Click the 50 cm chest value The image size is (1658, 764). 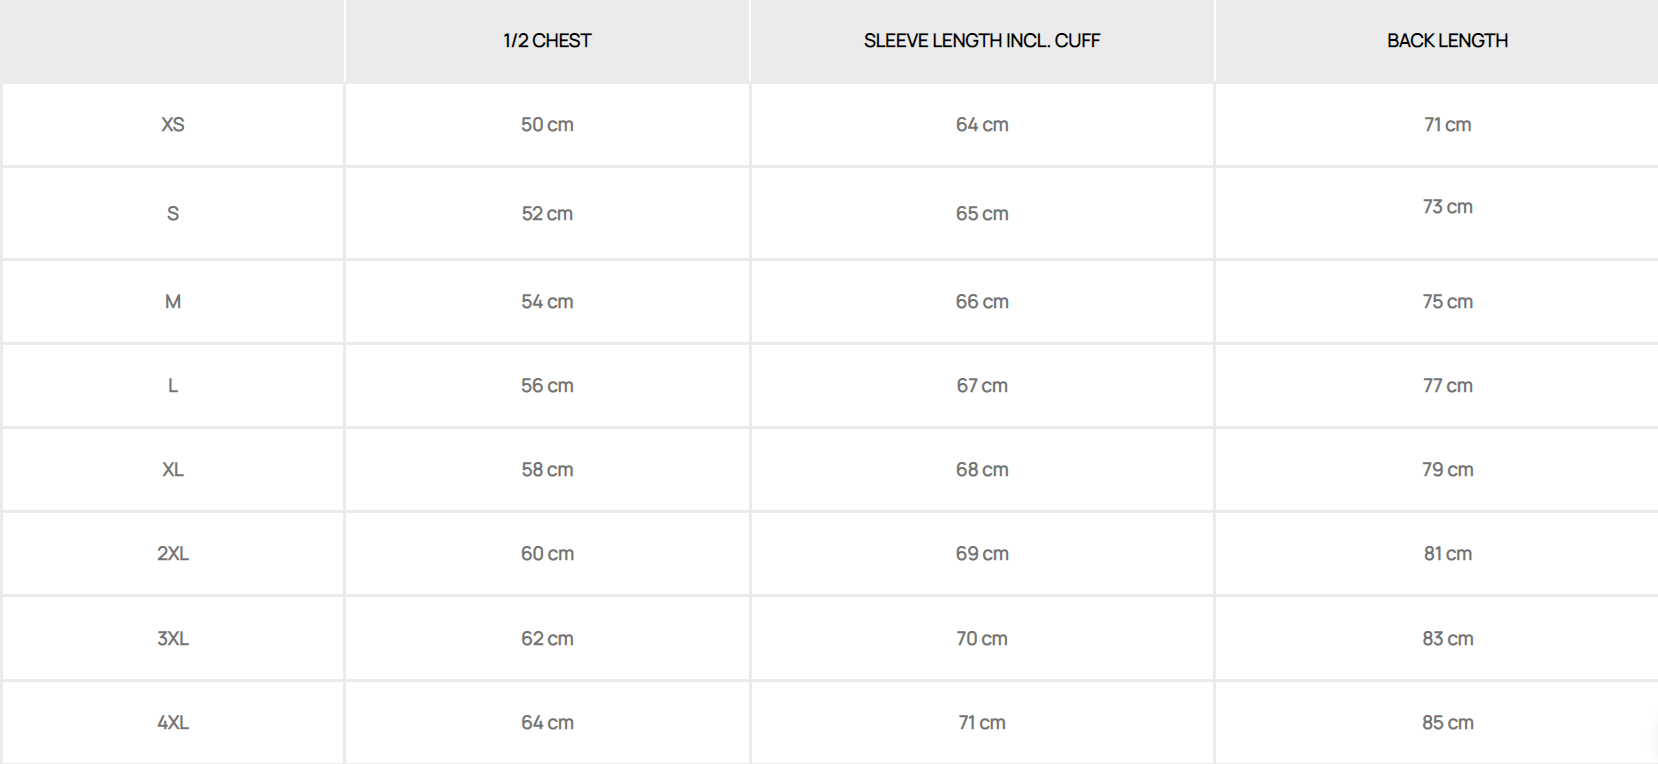pyautogui.click(x=547, y=125)
